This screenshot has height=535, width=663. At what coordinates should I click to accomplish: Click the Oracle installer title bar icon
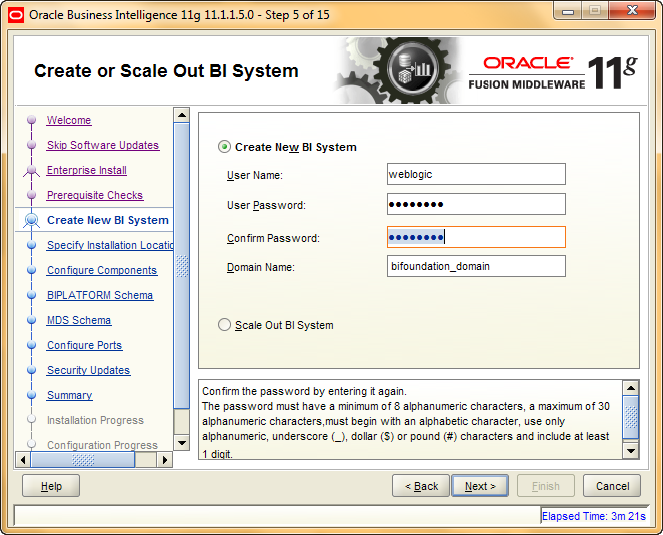(x=16, y=15)
